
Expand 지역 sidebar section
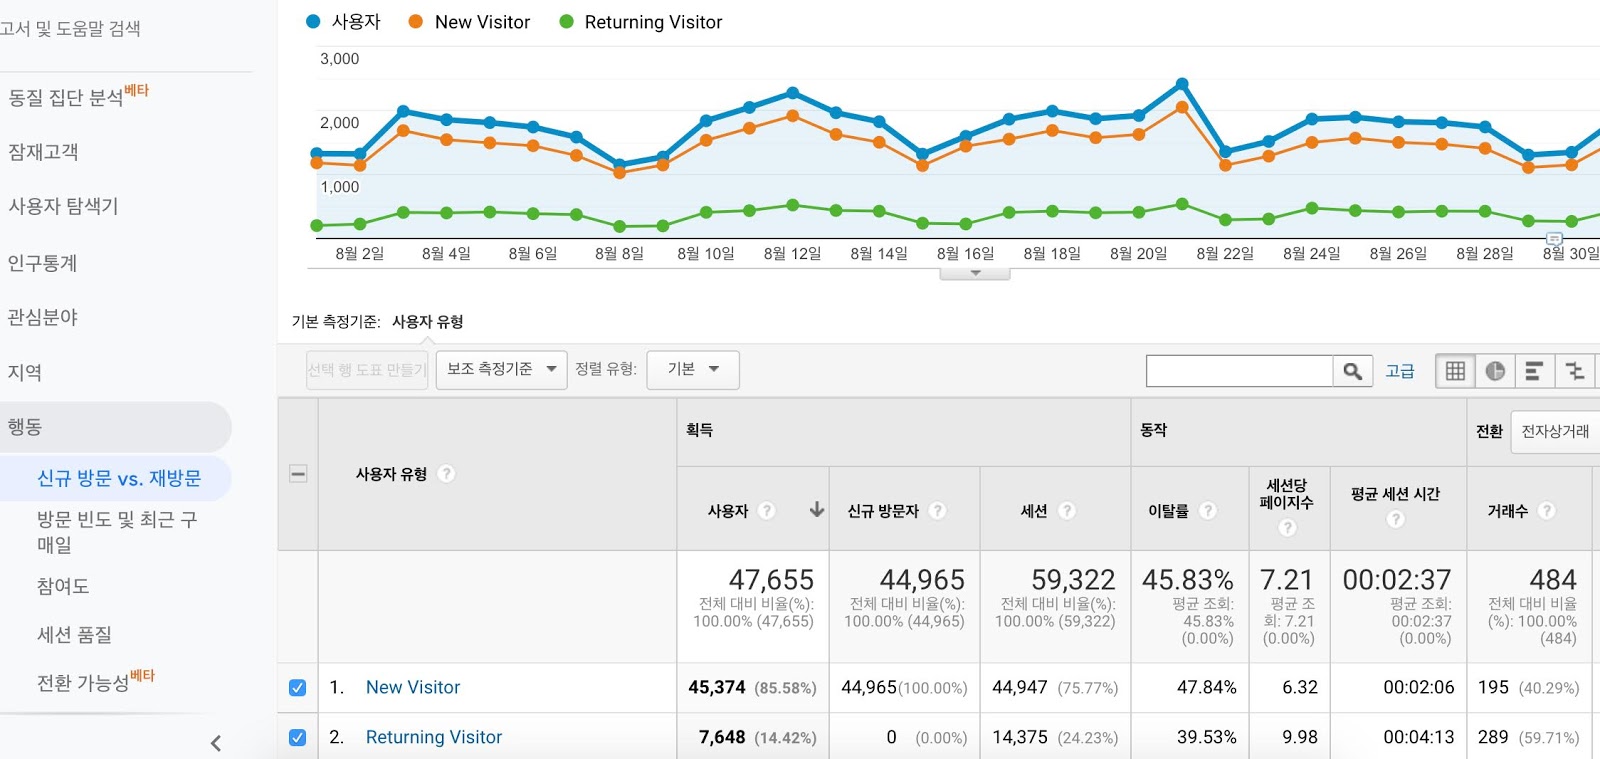(25, 372)
